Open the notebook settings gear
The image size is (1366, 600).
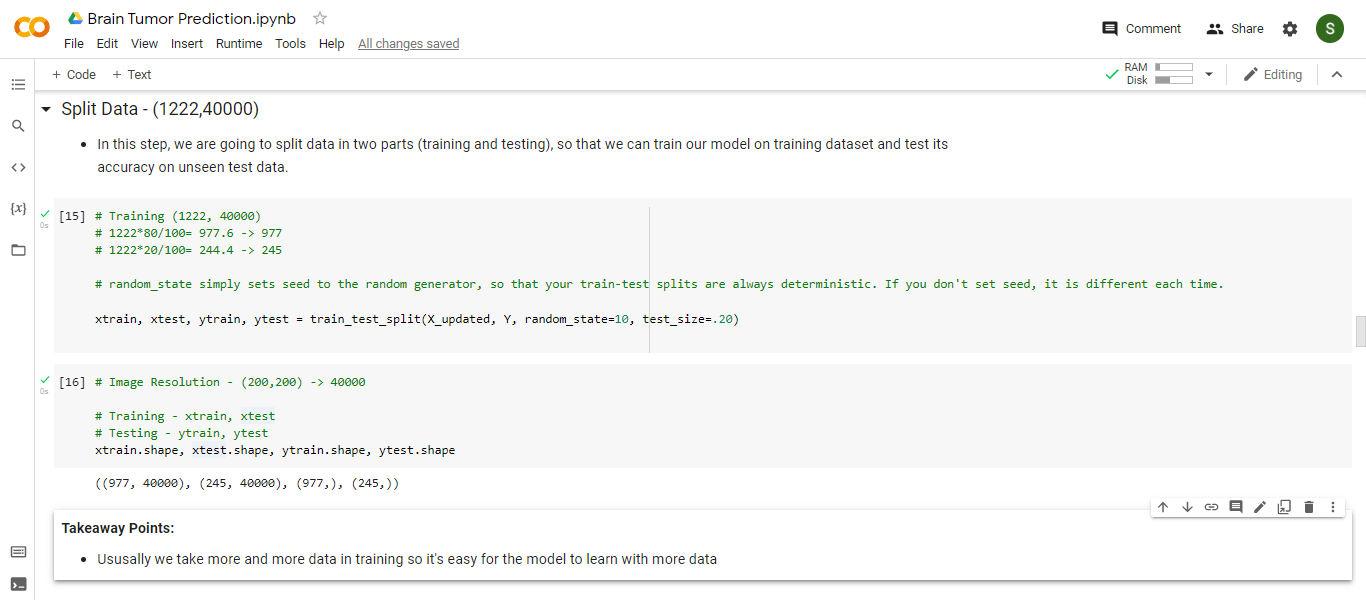1290,29
